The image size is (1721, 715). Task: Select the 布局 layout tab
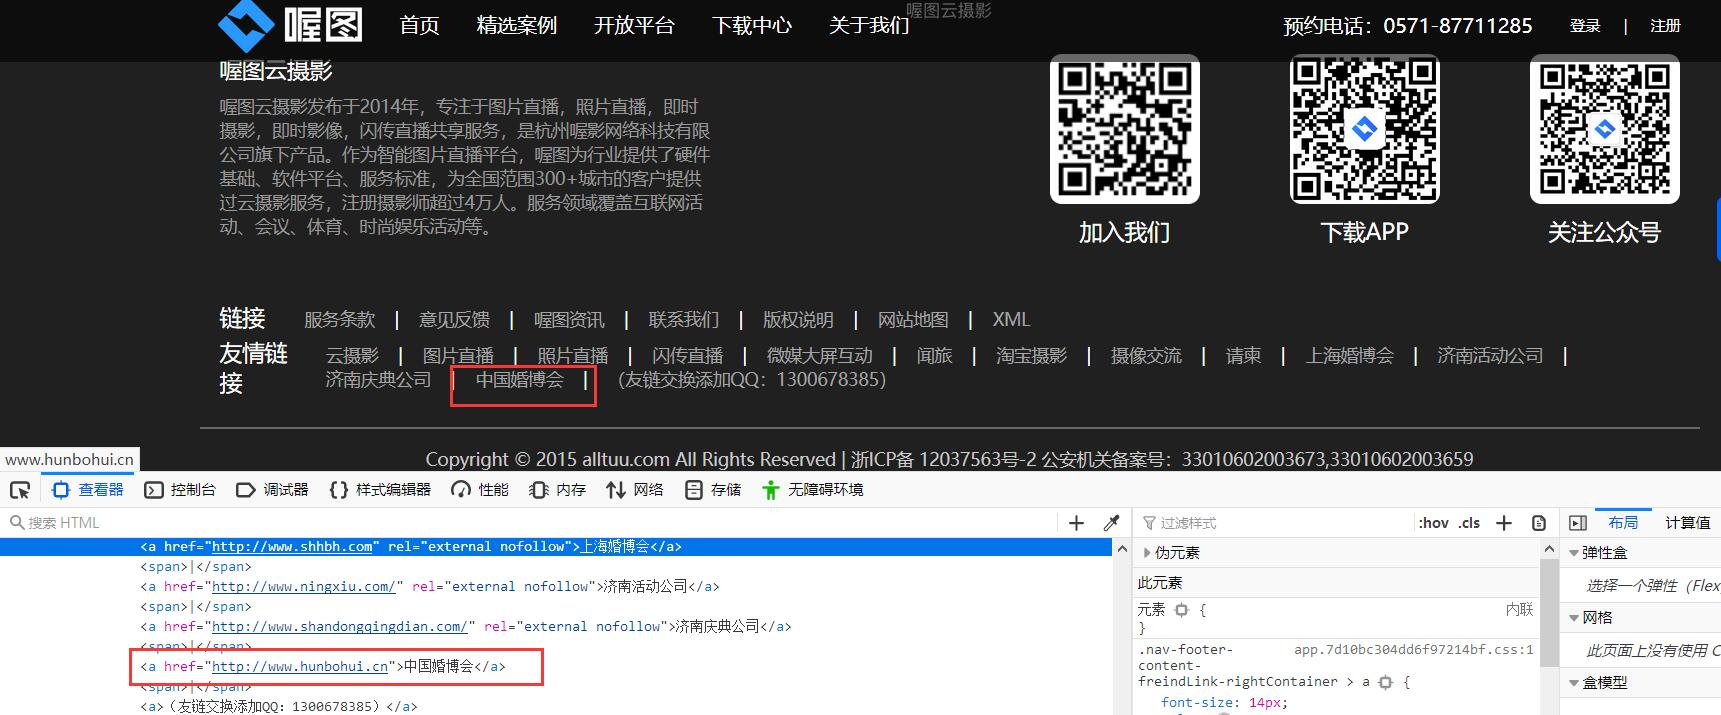tap(1623, 523)
